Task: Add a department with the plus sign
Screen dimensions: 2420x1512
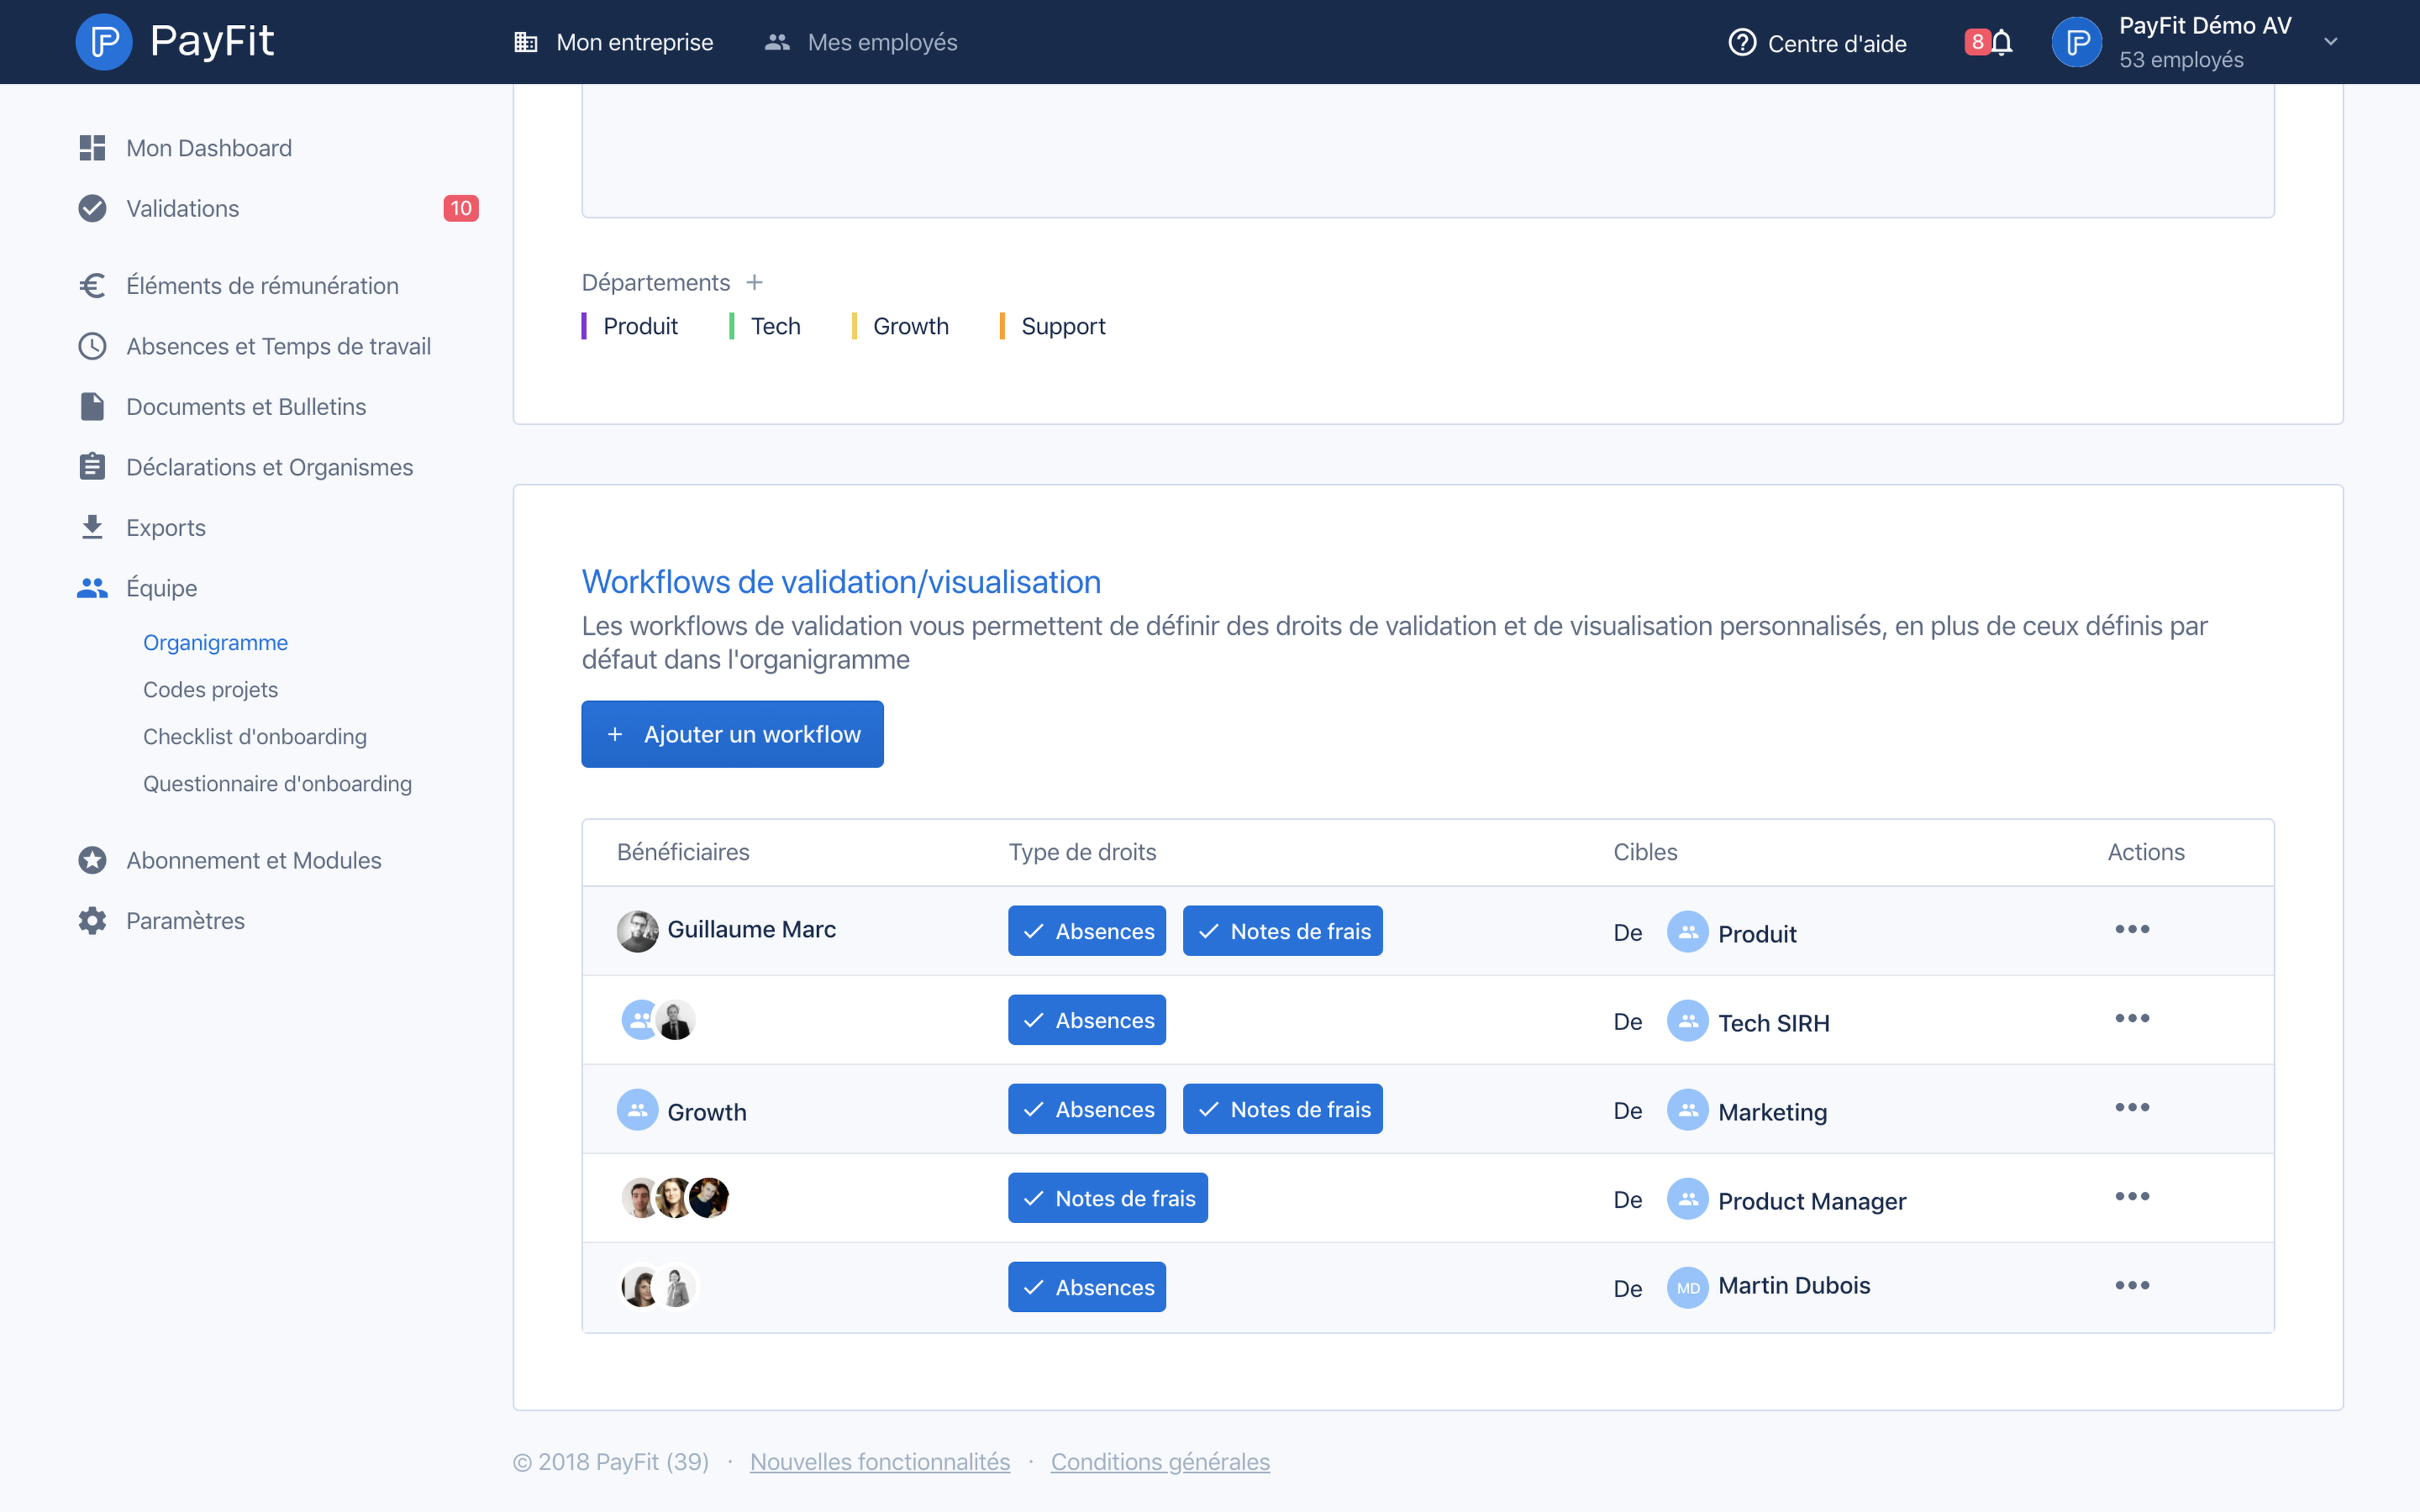Action: tap(755, 282)
